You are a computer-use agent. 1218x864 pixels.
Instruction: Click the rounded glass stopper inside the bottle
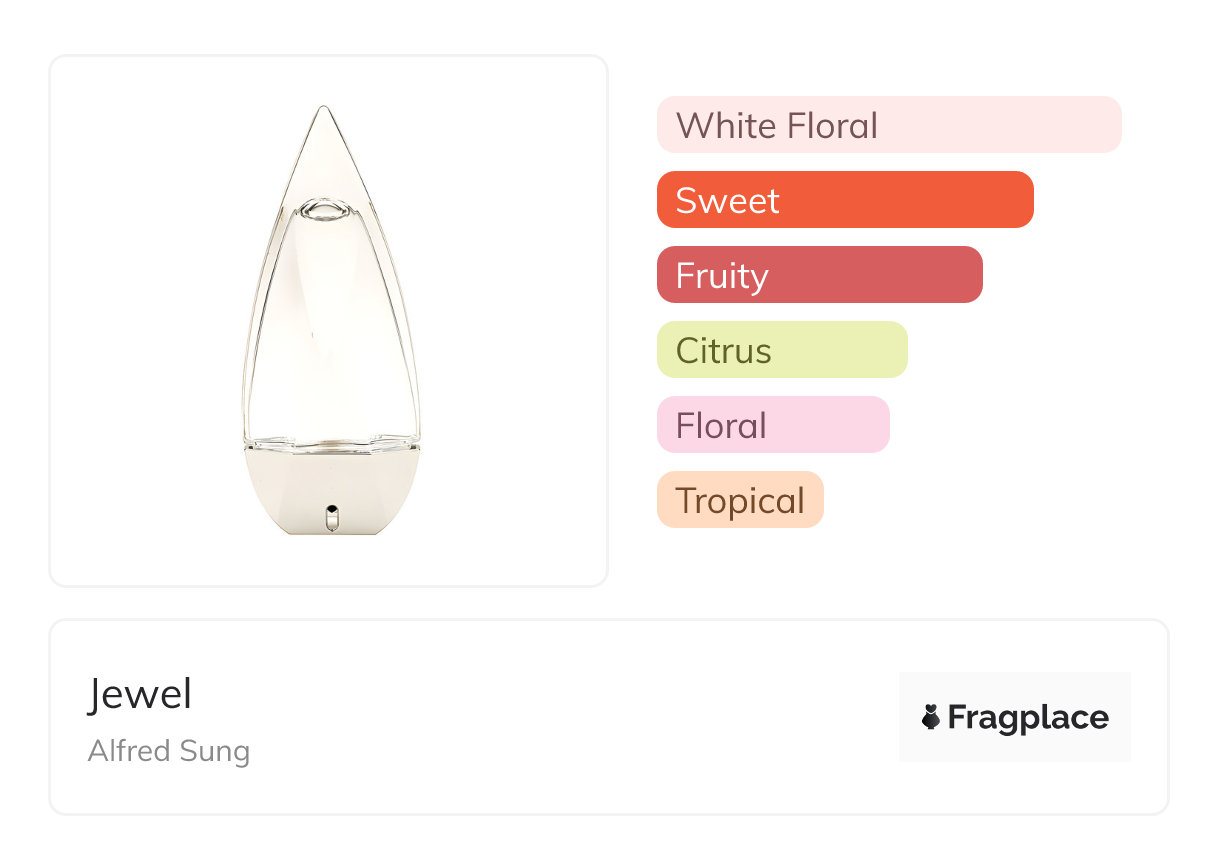pyautogui.click(x=322, y=209)
